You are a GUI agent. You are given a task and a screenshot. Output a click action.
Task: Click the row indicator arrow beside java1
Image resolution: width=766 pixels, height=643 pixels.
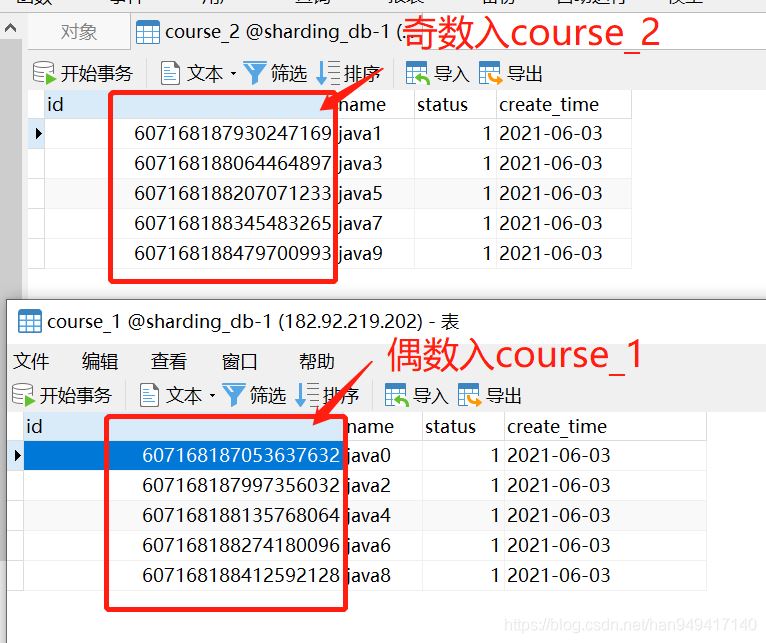coord(38,133)
